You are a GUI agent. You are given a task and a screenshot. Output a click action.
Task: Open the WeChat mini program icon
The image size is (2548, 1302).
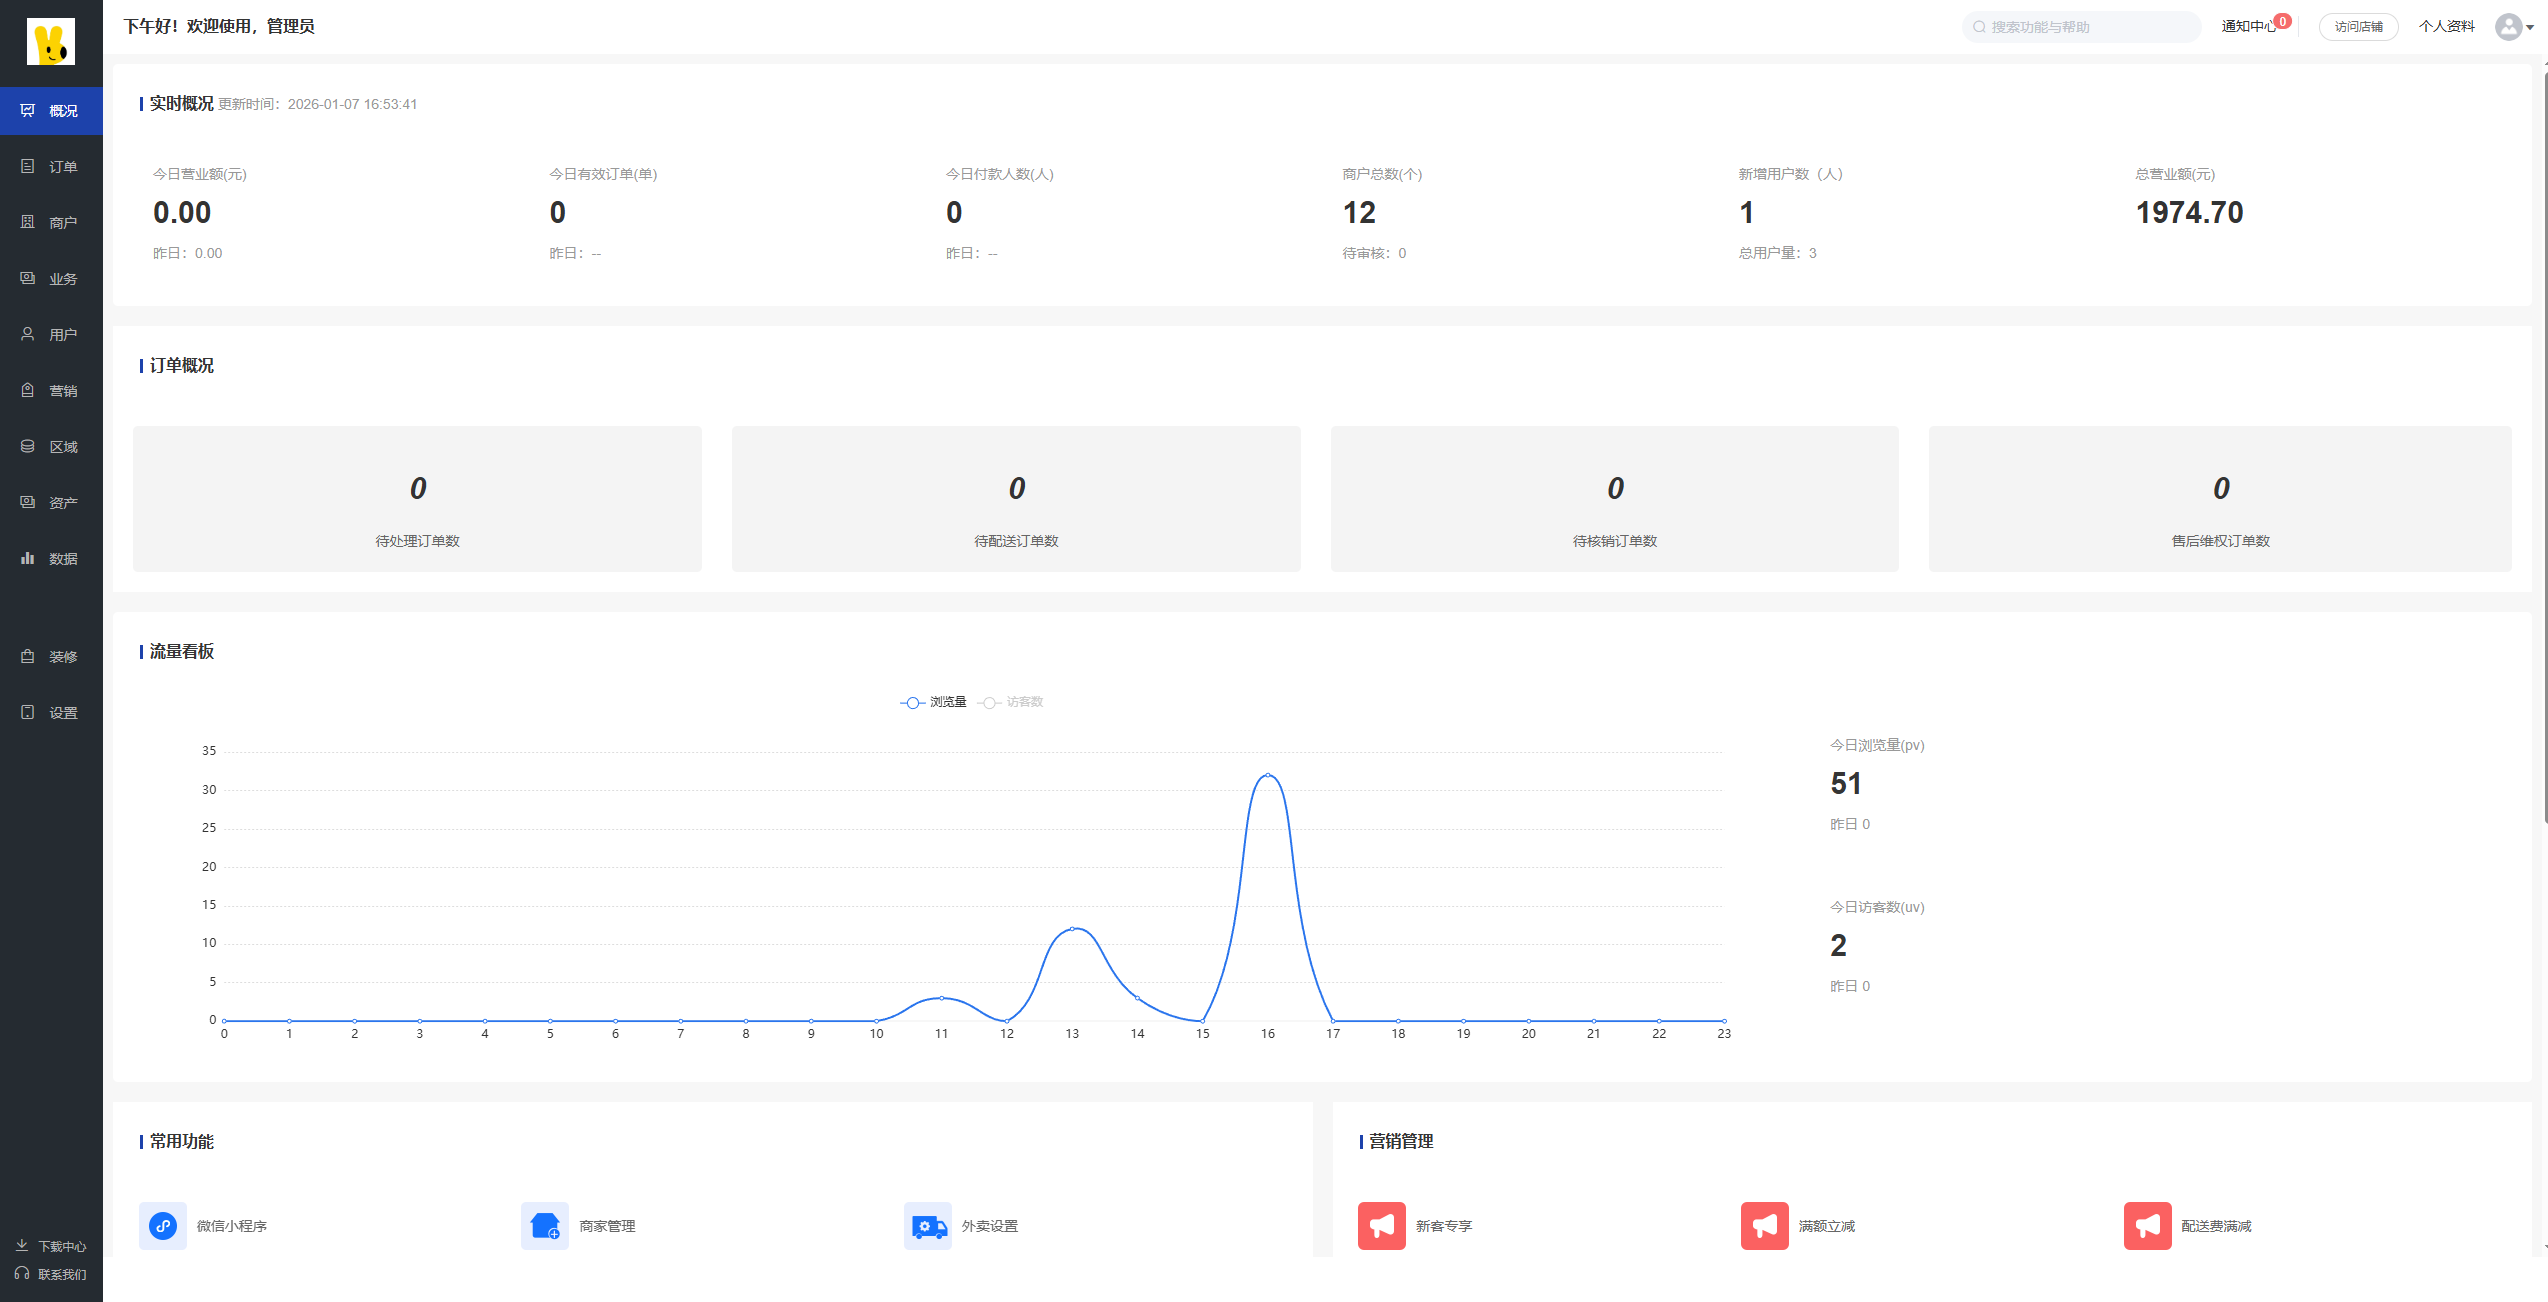pyautogui.click(x=162, y=1225)
